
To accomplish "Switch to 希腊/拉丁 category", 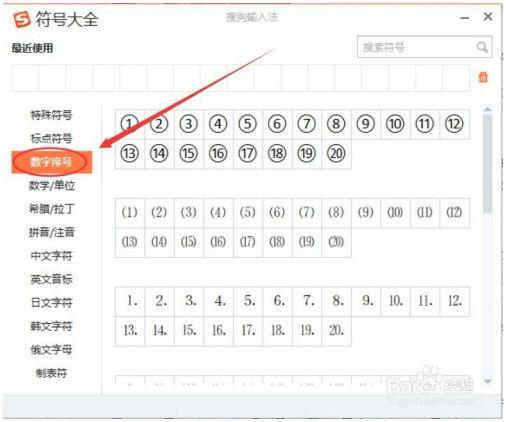I will [52, 209].
